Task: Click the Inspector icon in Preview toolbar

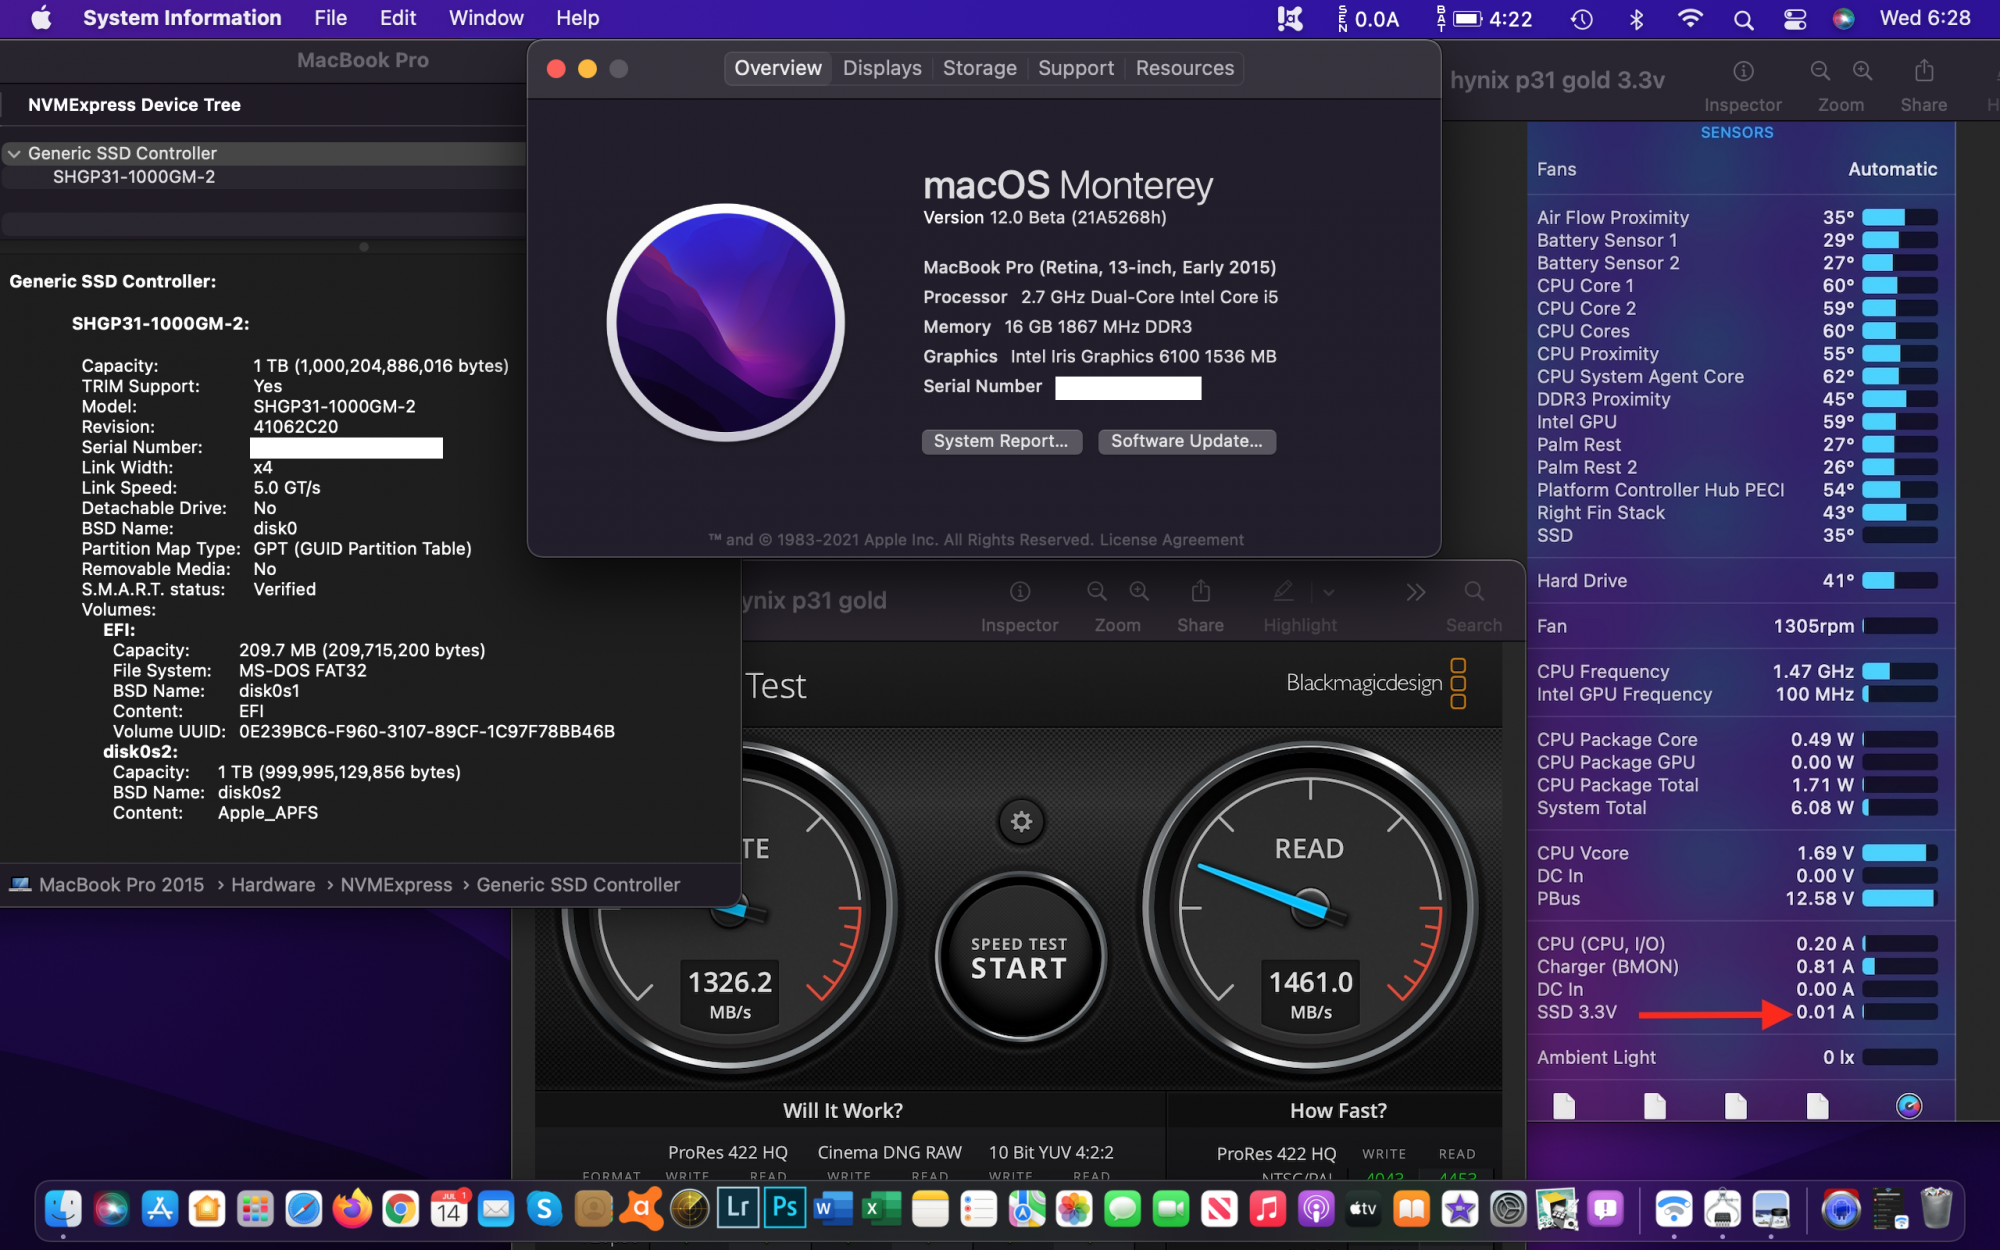Action: [1019, 592]
